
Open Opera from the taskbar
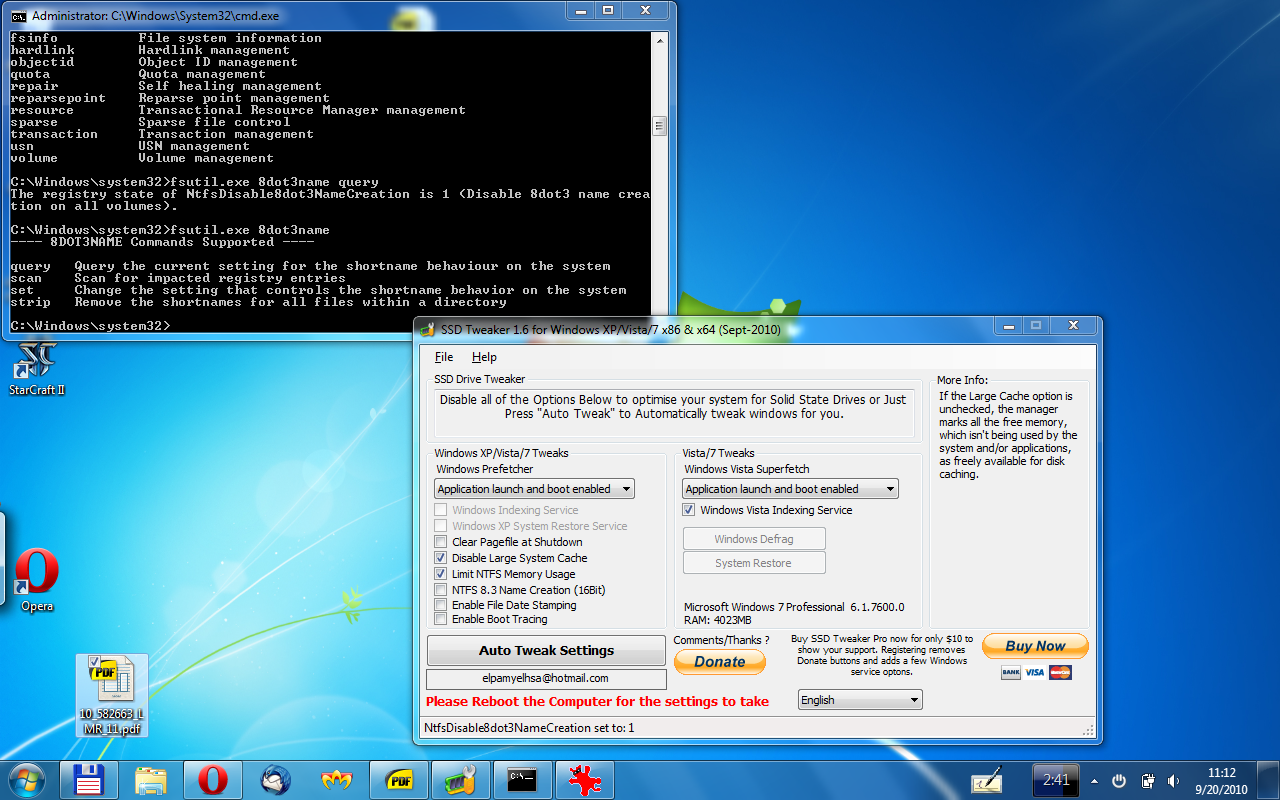(213, 780)
